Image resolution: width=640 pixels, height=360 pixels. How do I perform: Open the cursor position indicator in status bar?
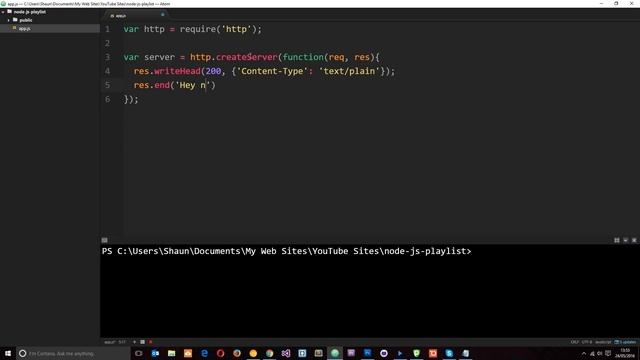pyautogui.click(x=122, y=342)
